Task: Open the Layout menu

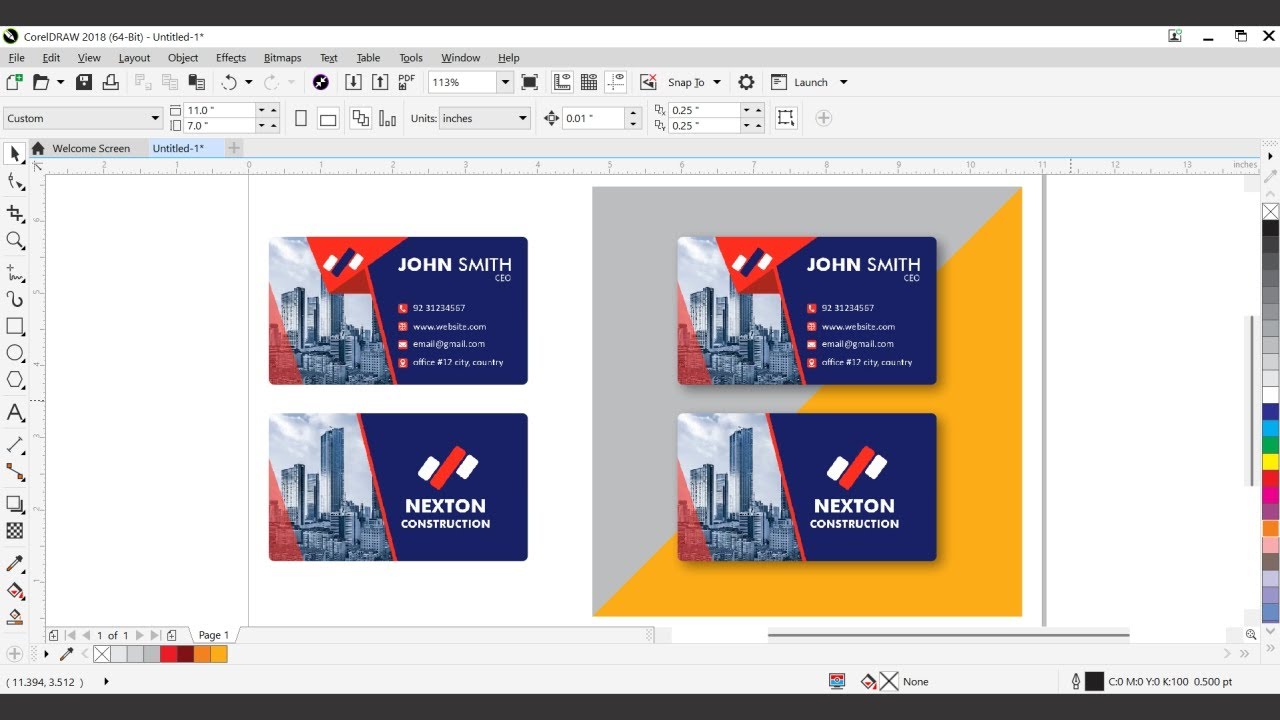Action: pos(134,58)
